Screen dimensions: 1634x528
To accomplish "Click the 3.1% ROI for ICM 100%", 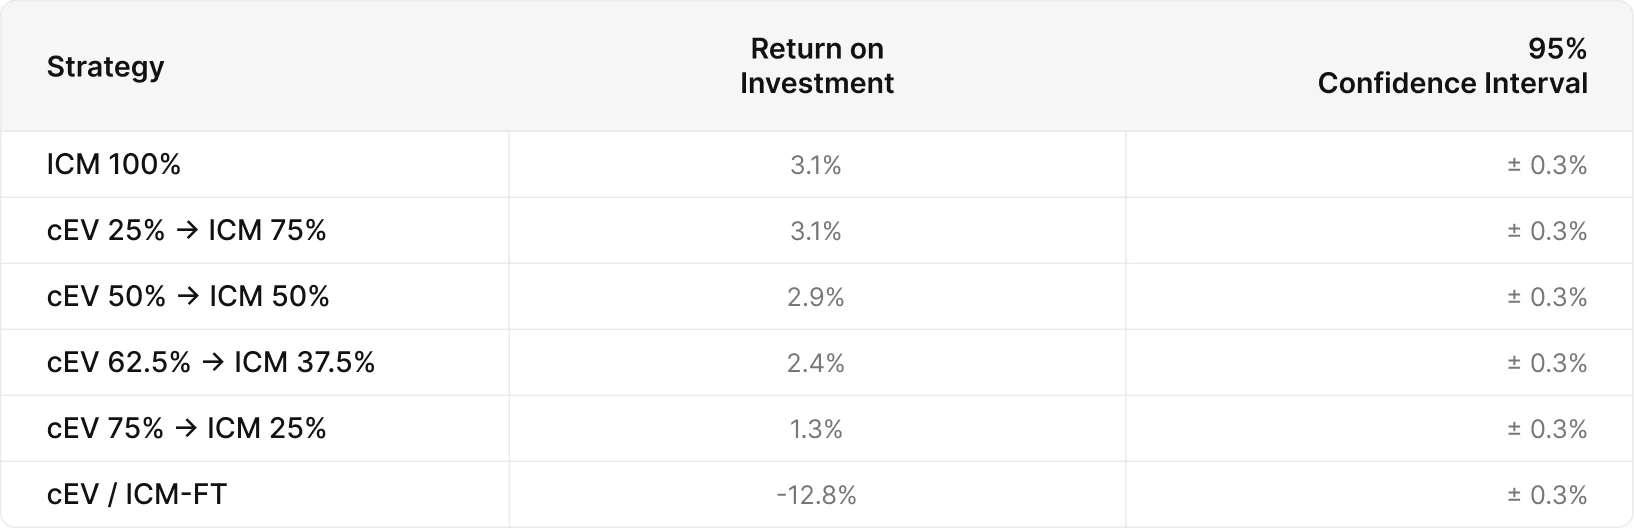I will tap(816, 165).
